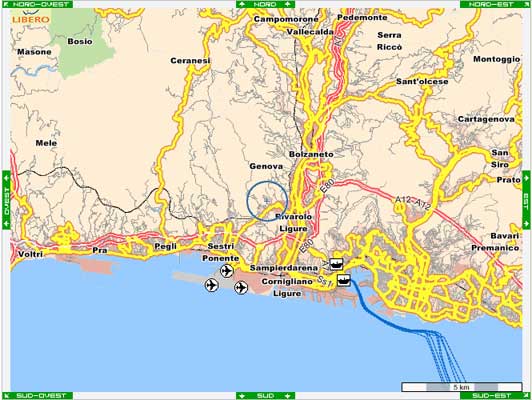This screenshot has height=400, width=532.
Task: Click the A12 motorway label
Action: [413, 202]
